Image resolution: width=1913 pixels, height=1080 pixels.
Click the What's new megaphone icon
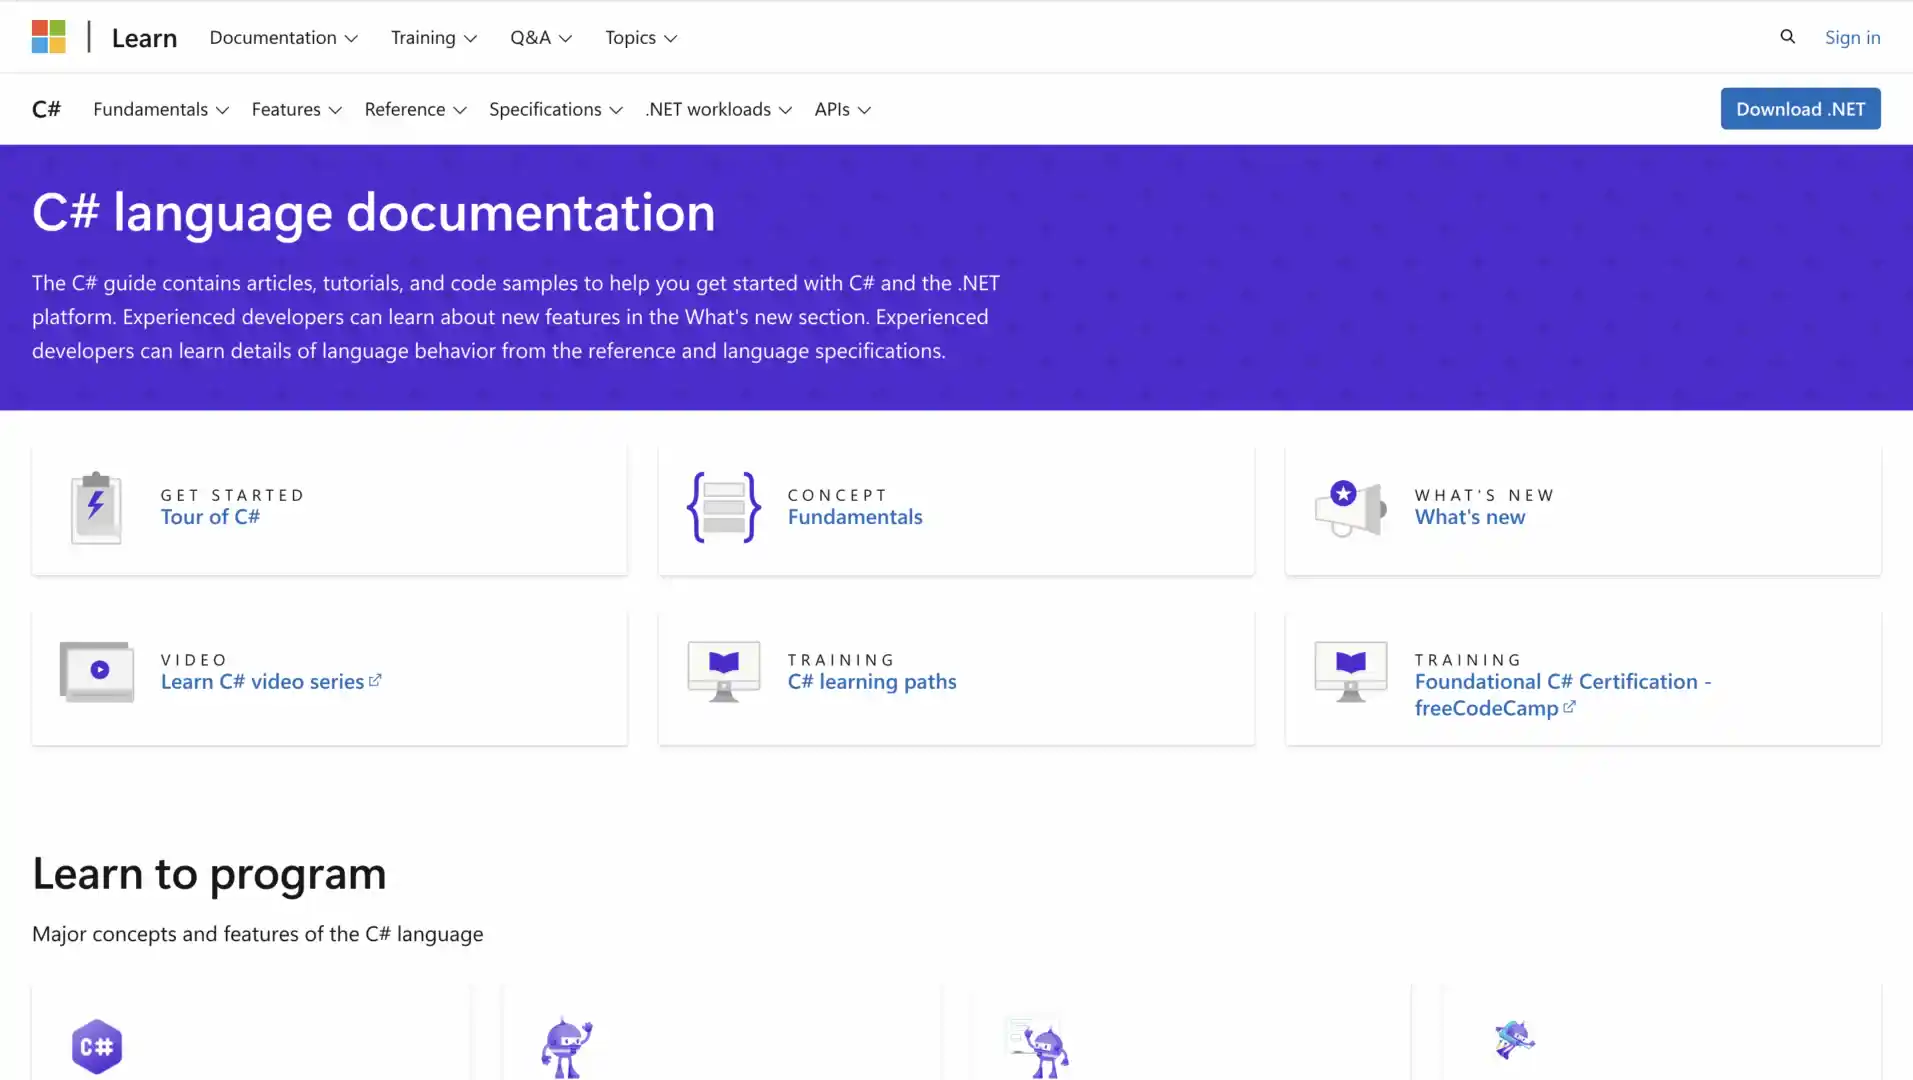pyautogui.click(x=1350, y=508)
